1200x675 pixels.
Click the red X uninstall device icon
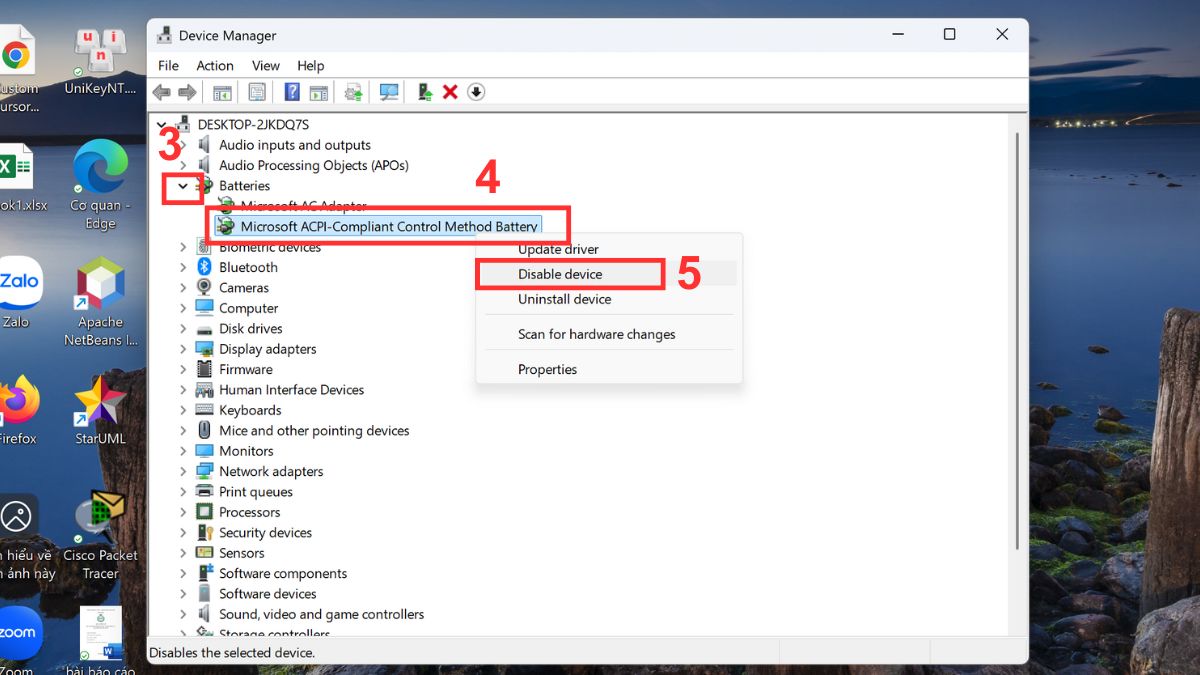click(450, 92)
